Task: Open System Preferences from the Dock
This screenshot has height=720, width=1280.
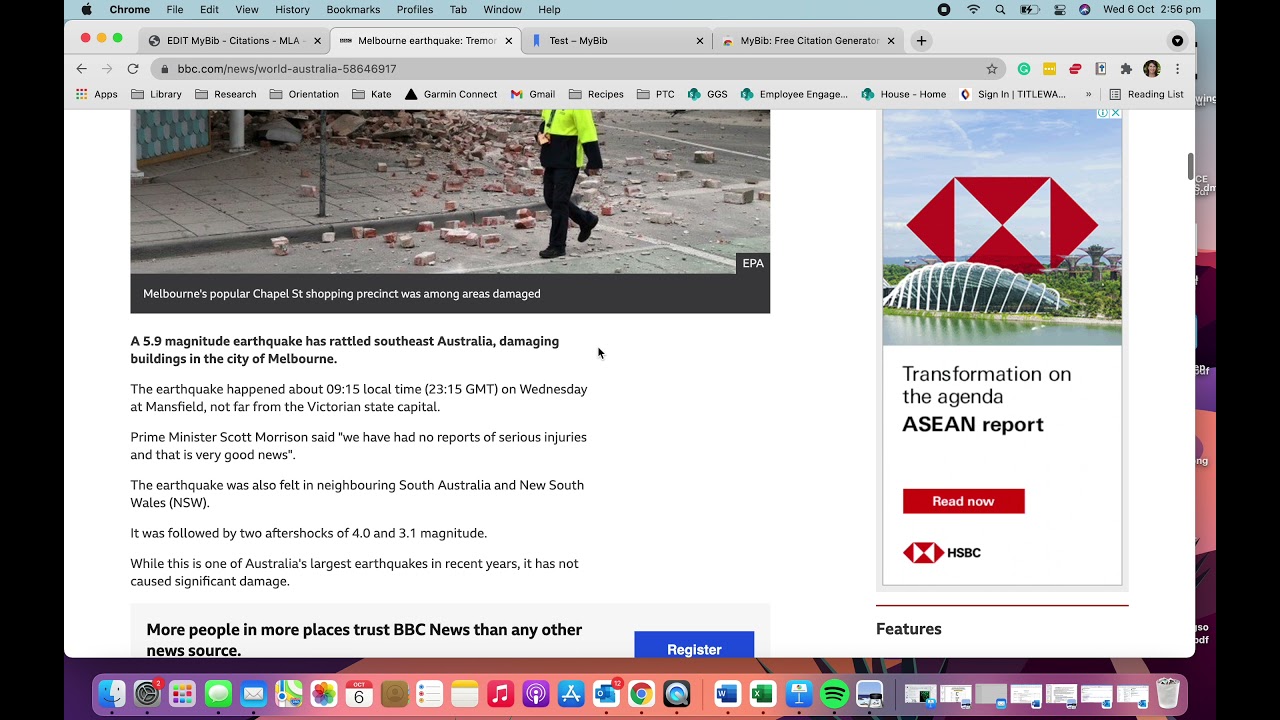Action: (147, 693)
